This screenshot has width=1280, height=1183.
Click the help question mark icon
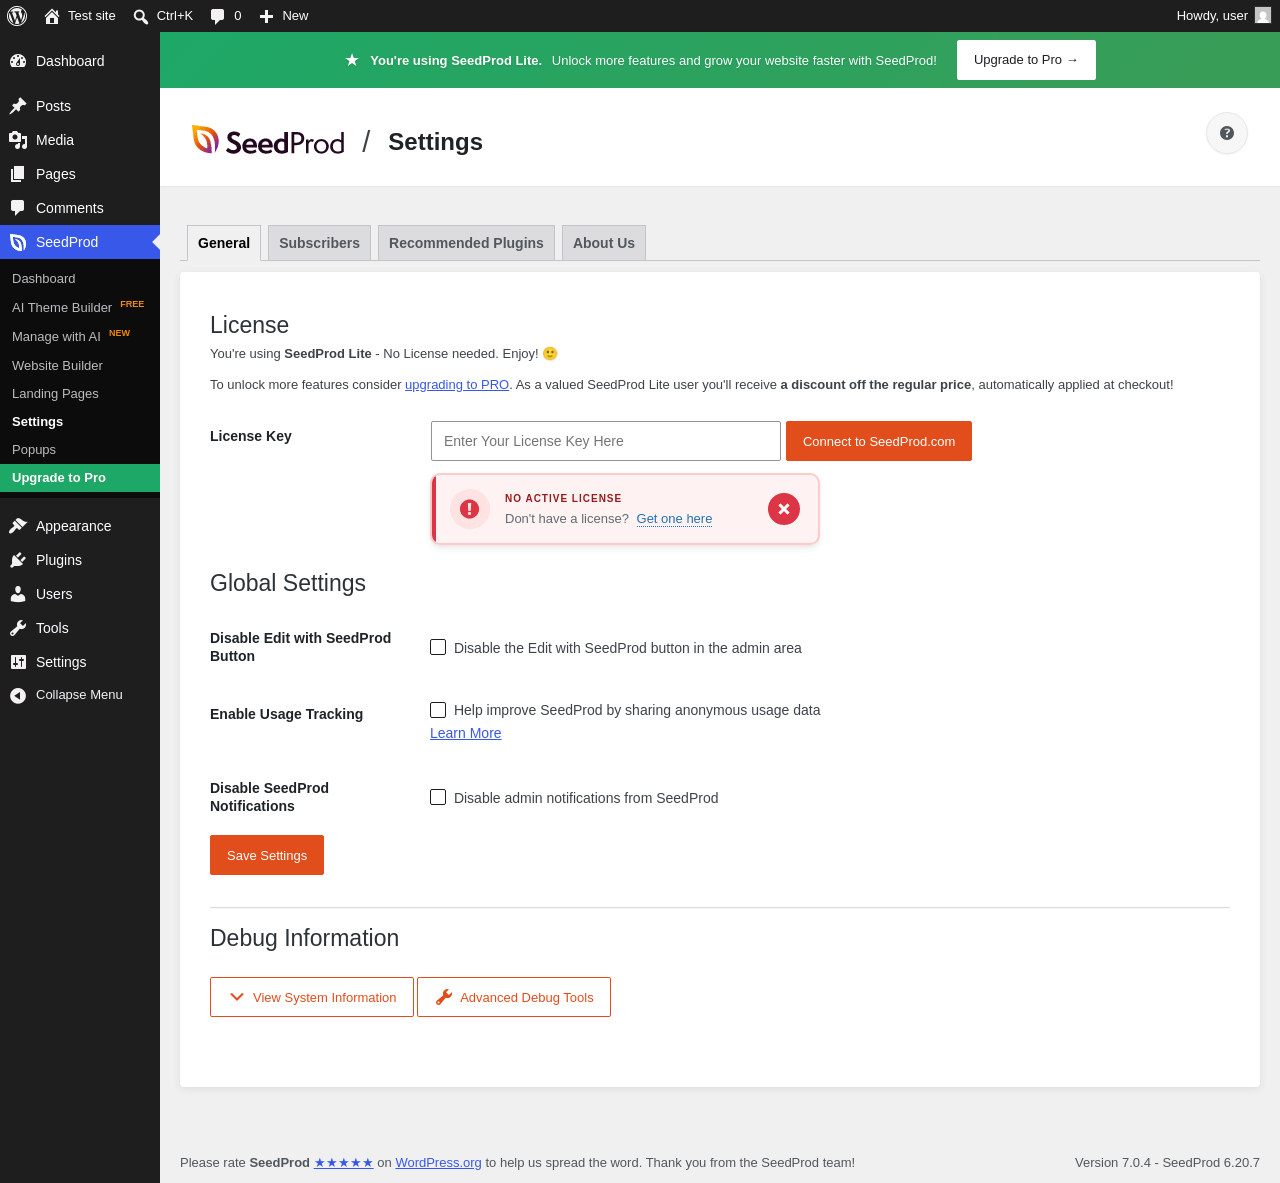[1227, 133]
